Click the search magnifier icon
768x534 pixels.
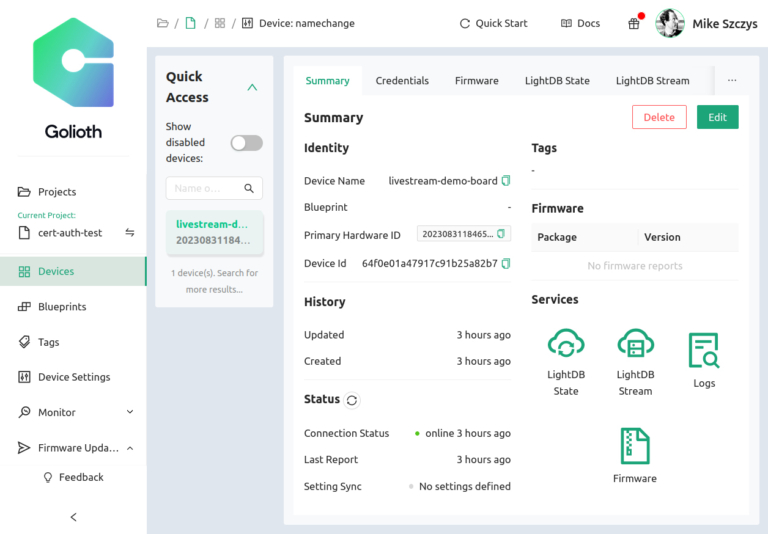249,188
